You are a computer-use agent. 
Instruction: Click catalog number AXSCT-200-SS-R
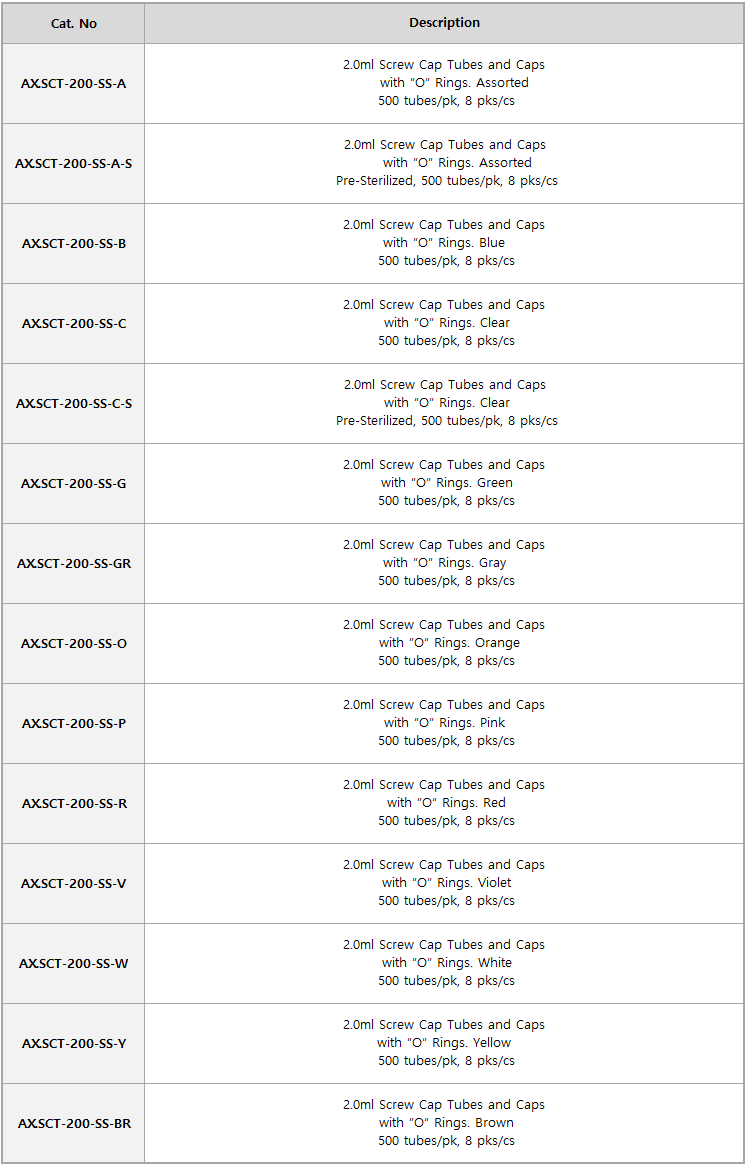click(74, 803)
